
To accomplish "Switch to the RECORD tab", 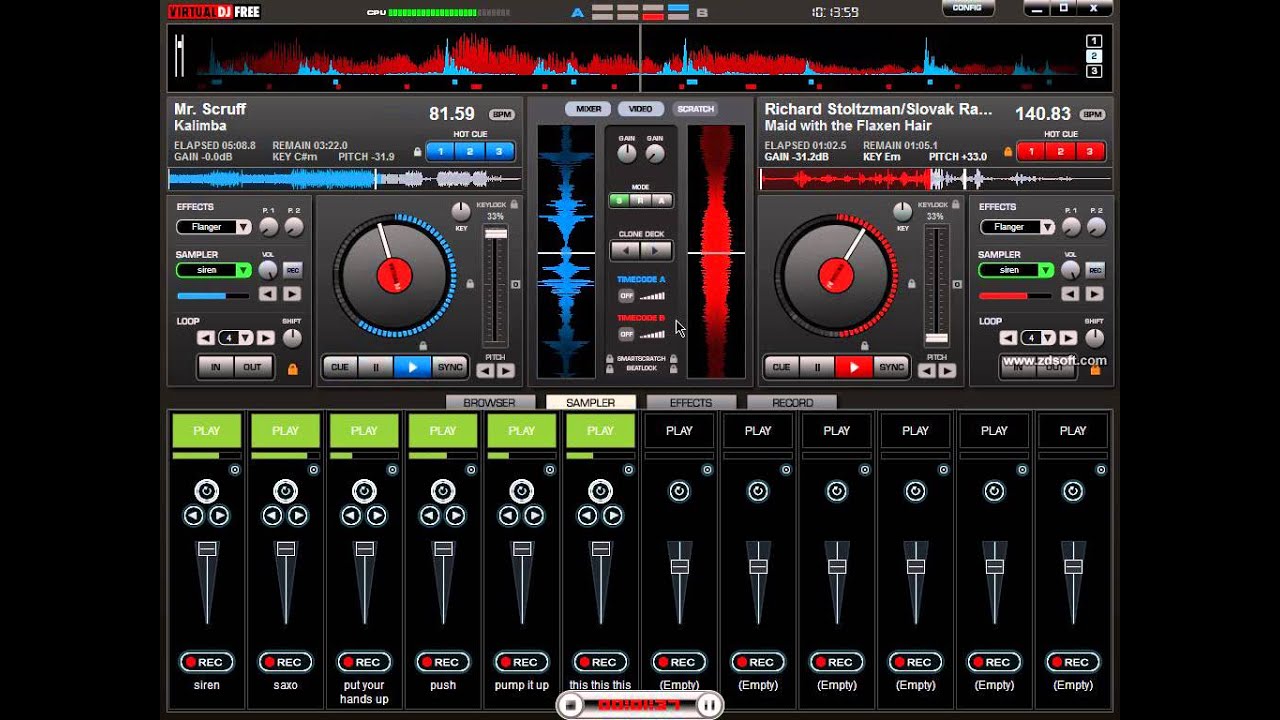I will click(792, 402).
